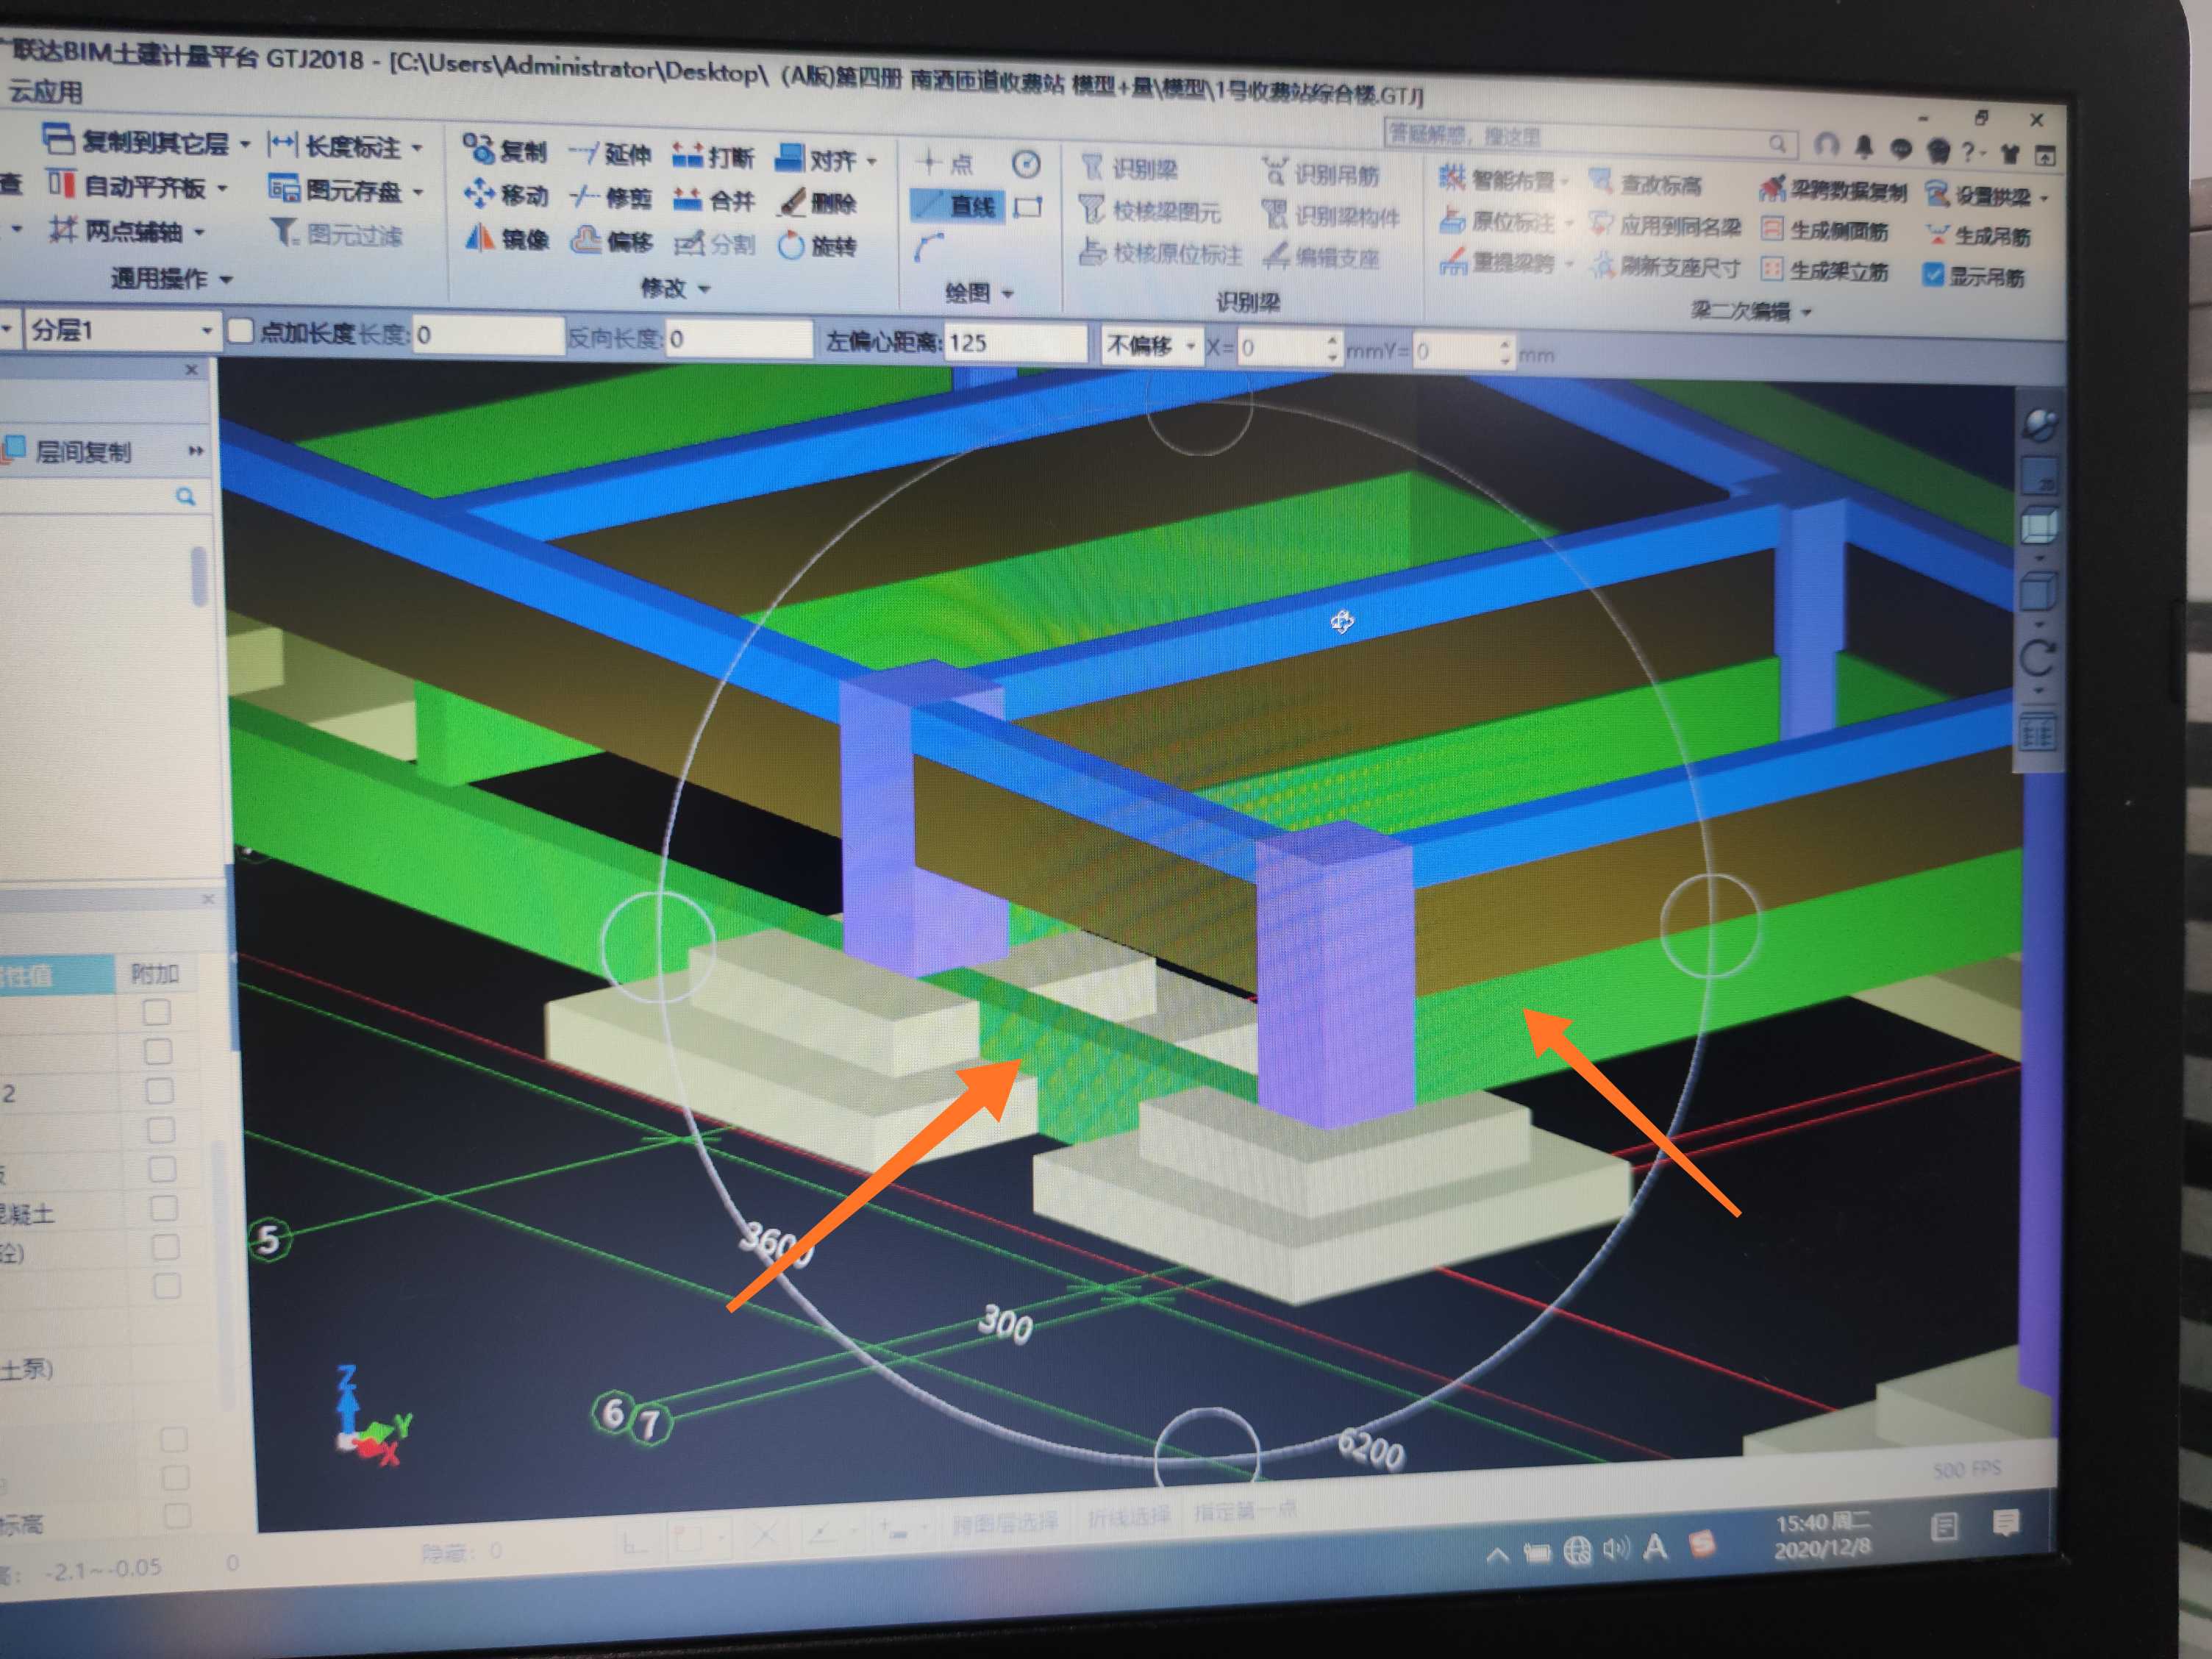2212x1659 pixels.
Task: Click the Windows volume tray icon
Action: click(1615, 1549)
